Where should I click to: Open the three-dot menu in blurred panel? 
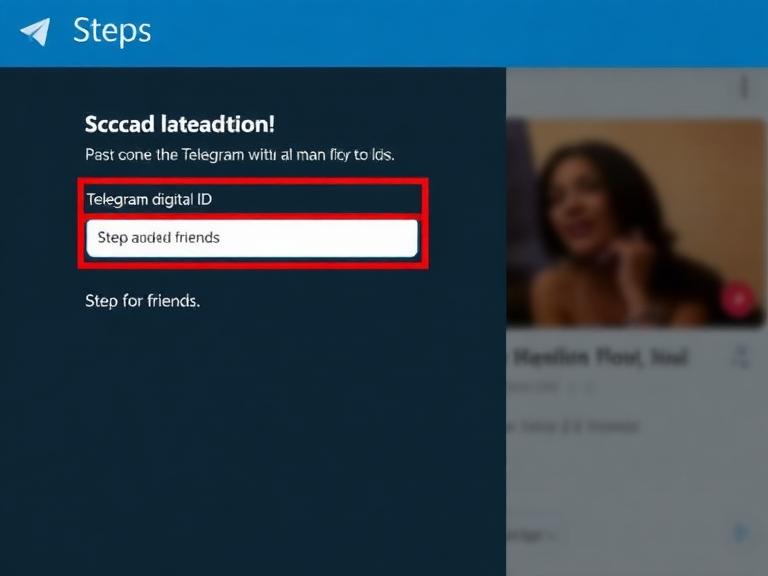(744, 87)
